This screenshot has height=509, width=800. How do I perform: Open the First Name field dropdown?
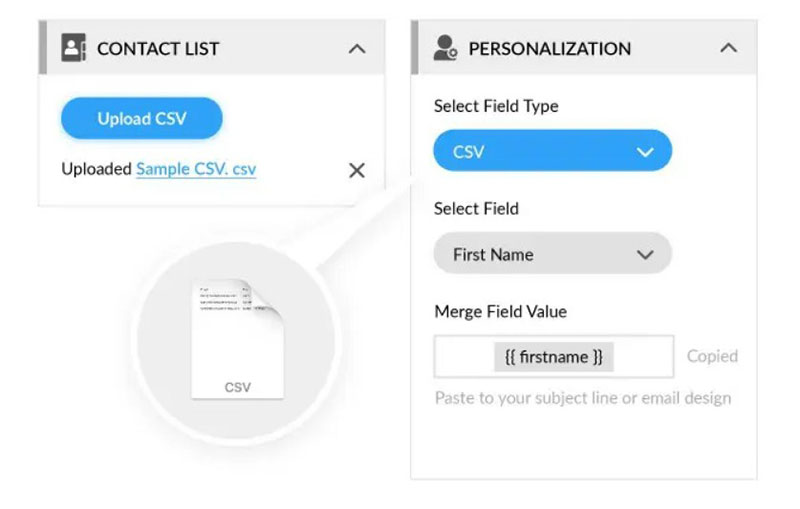[x=553, y=253]
